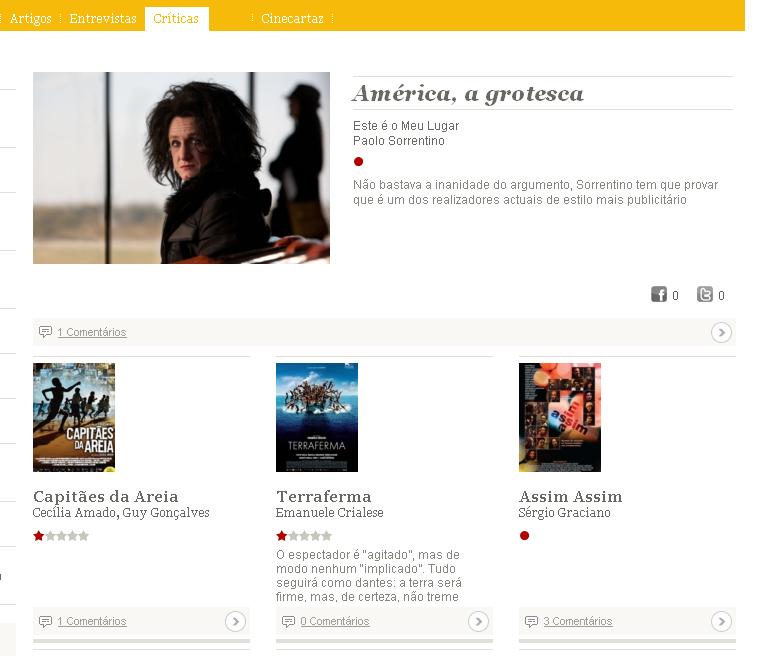Image resolution: width=763 pixels, height=656 pixels.
Task: Open the featured Sean Penn film still
Action: tap(182, 168)
